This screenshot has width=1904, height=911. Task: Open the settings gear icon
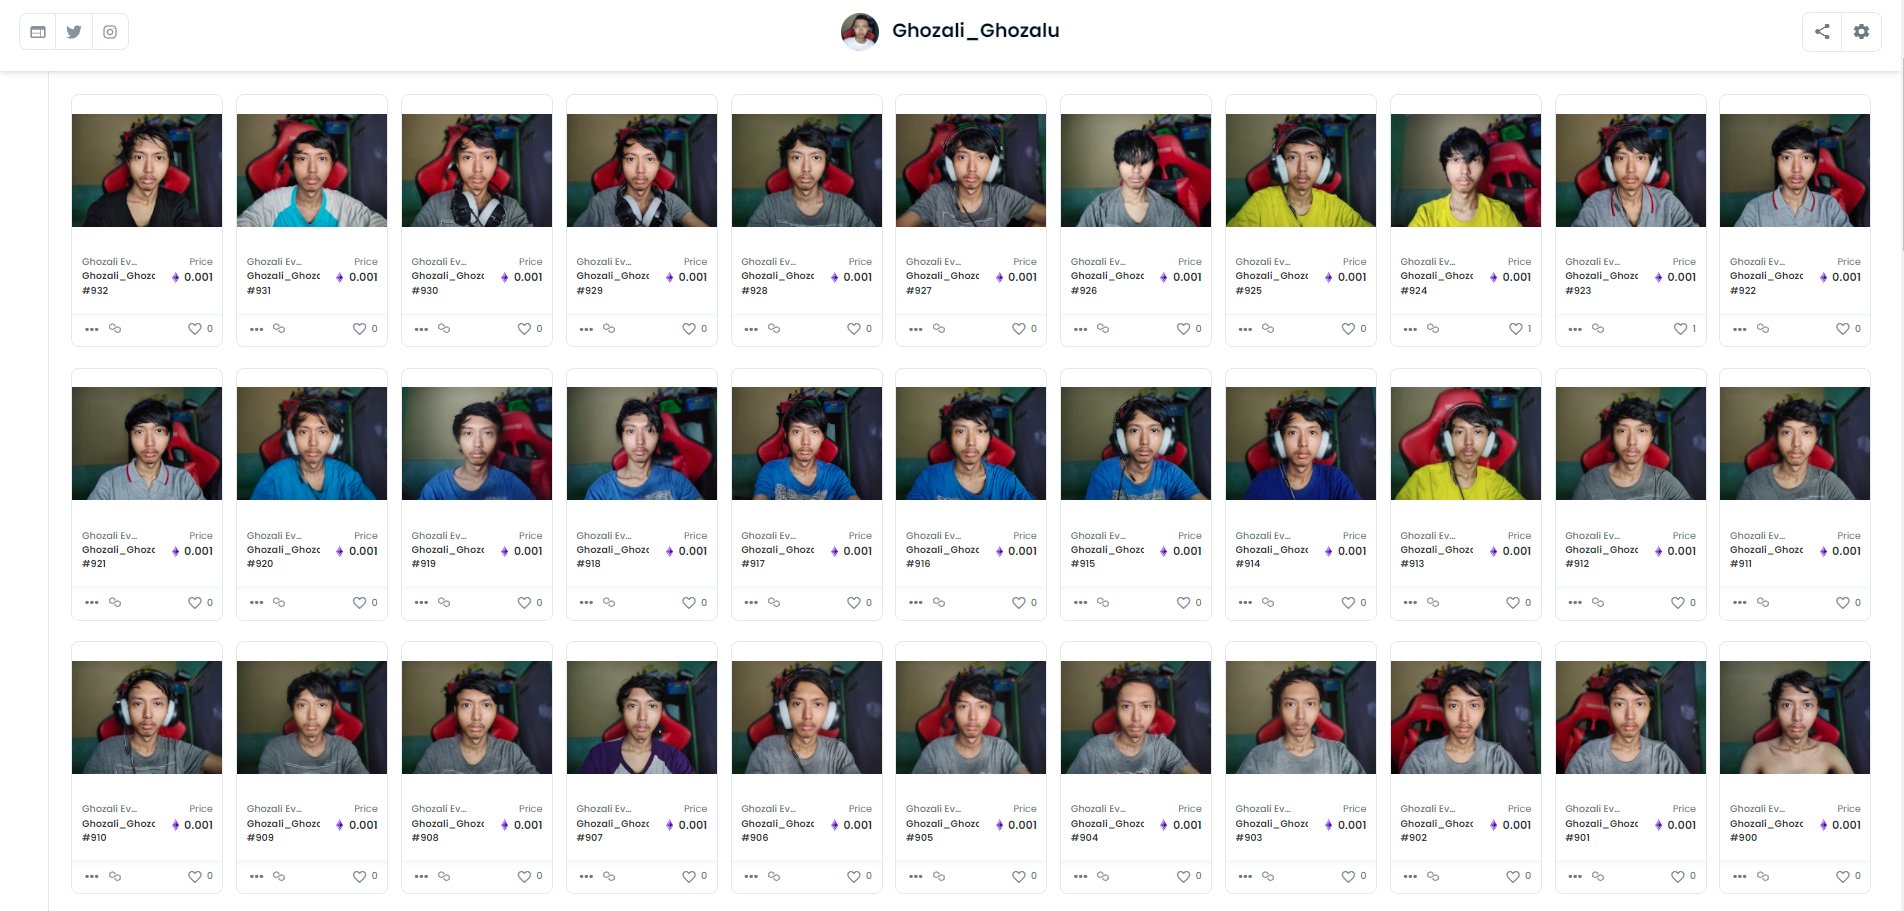[1861, 32]
